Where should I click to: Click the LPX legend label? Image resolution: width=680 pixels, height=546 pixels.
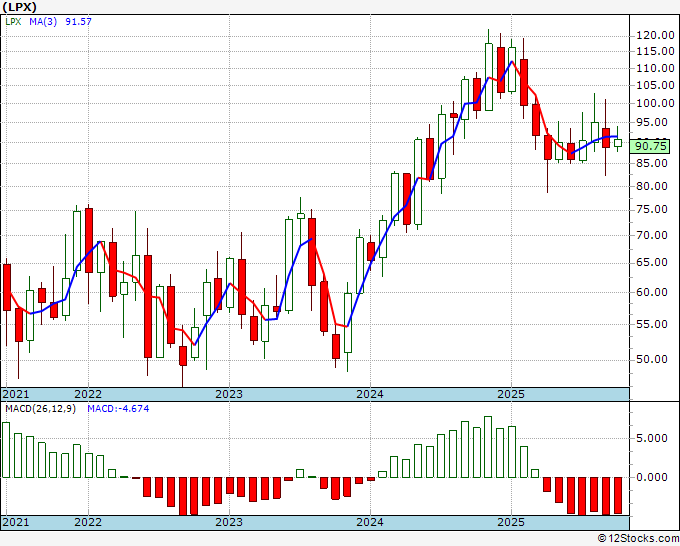13,21
